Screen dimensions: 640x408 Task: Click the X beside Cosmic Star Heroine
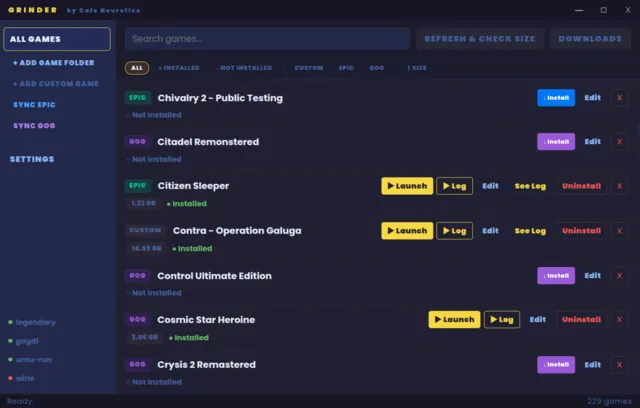[619, 319]
